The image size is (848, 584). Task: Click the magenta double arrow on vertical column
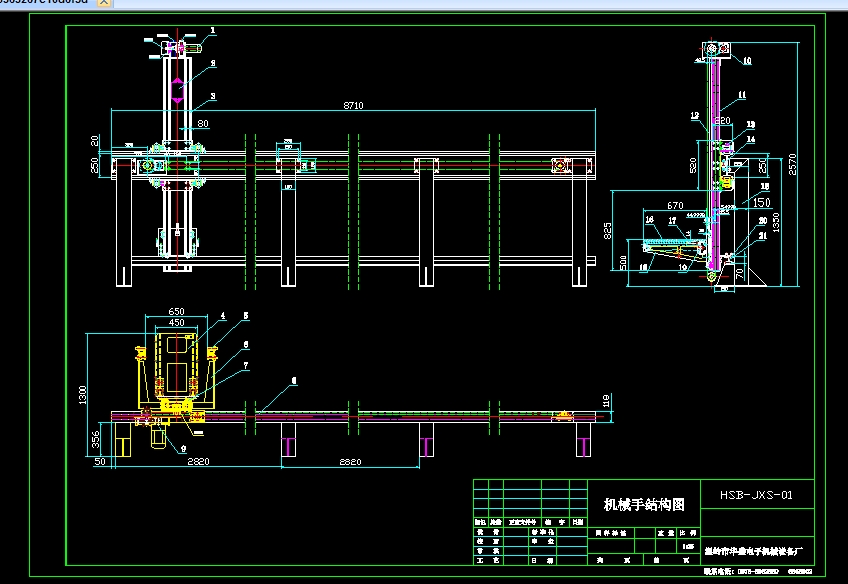click(x=178, y=90)
